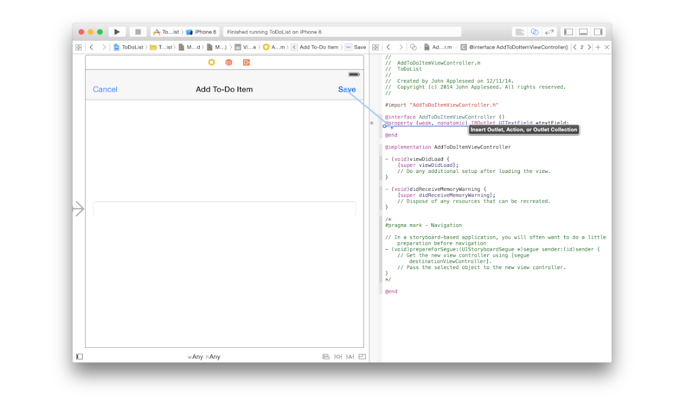
Task: Go forward in the storyboard editor history
Action: (104, 47)
